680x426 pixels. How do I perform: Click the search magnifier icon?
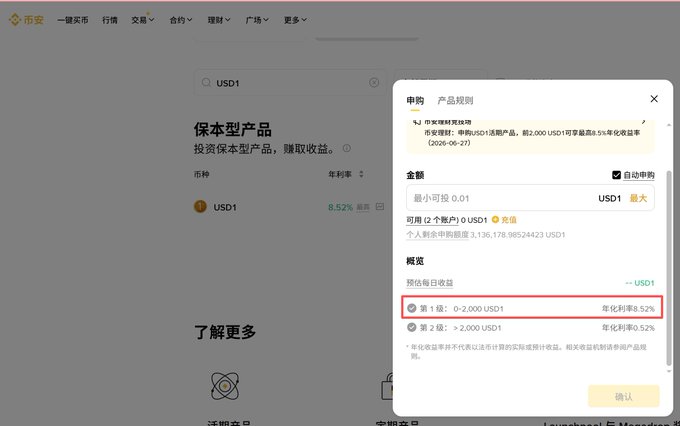tap(206, 82)
